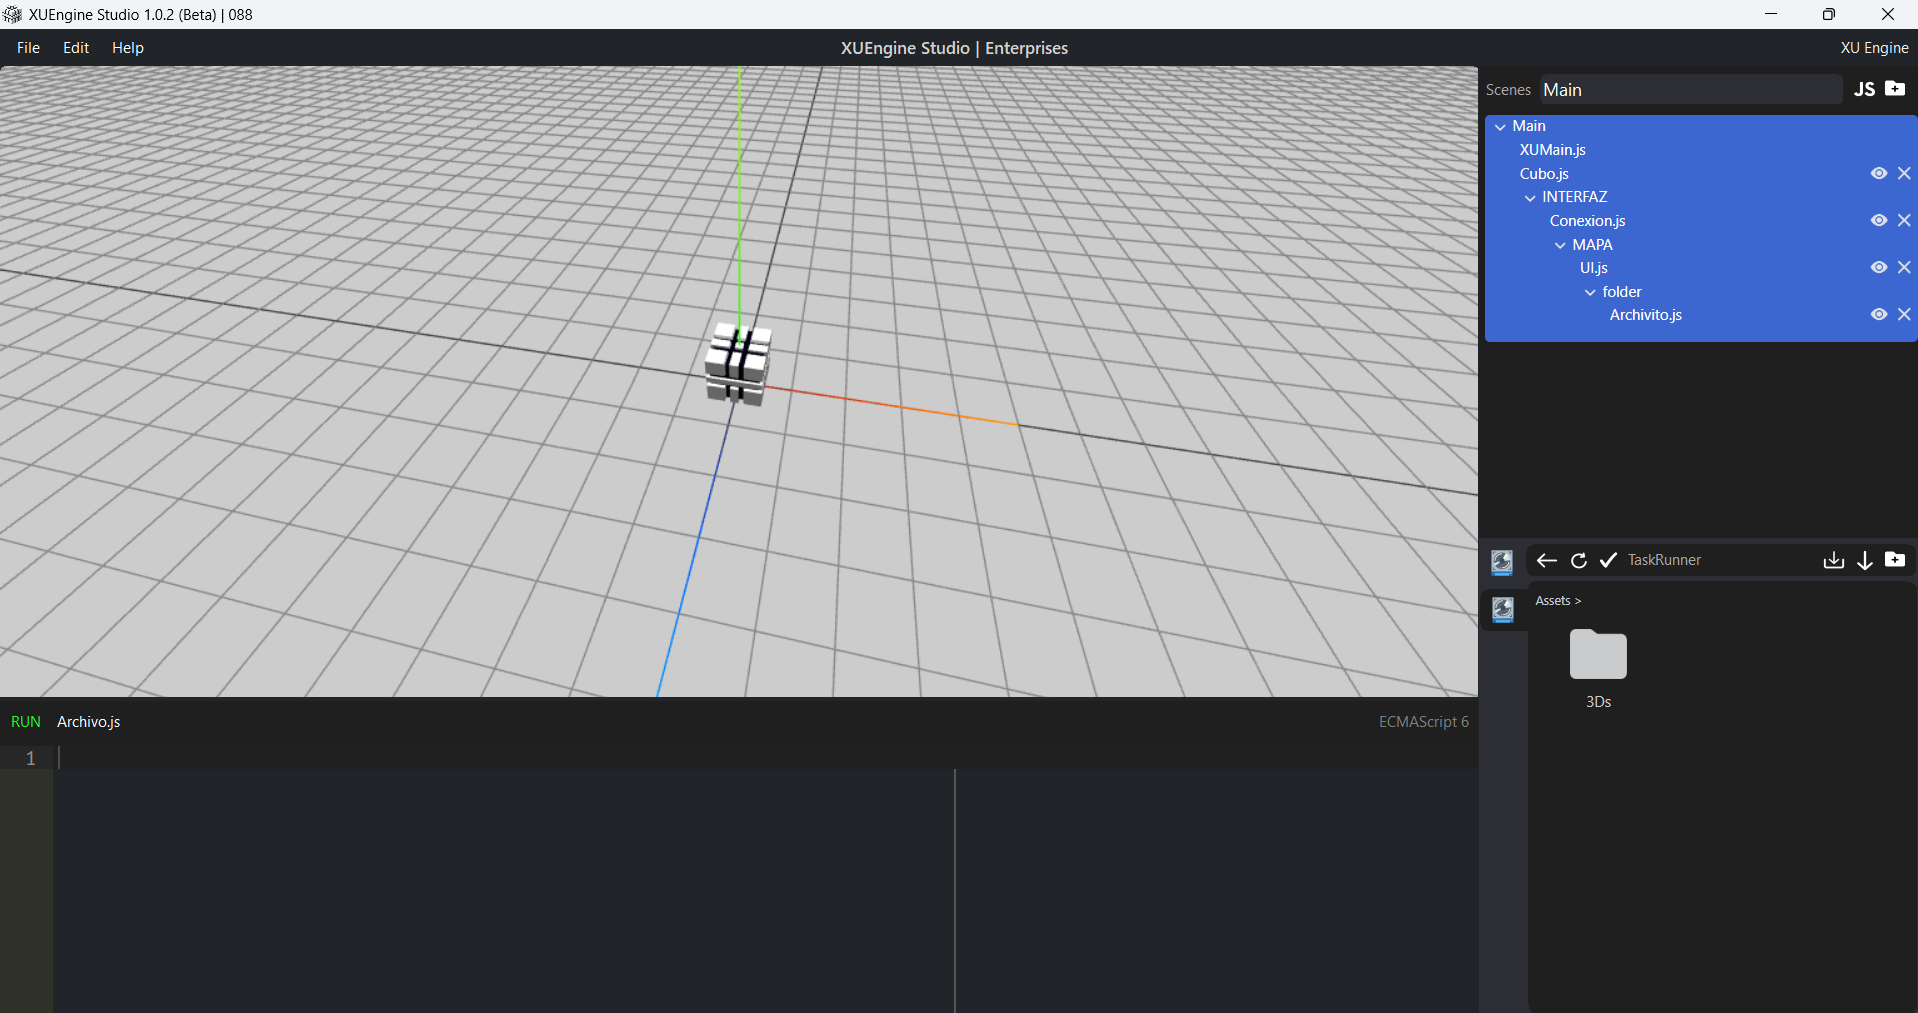Collapse the INTERFAZ tree node

[1530, 198]
